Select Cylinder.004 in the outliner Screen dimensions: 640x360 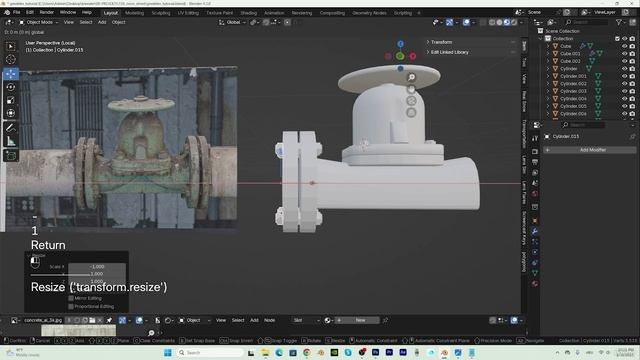(573, 98)
